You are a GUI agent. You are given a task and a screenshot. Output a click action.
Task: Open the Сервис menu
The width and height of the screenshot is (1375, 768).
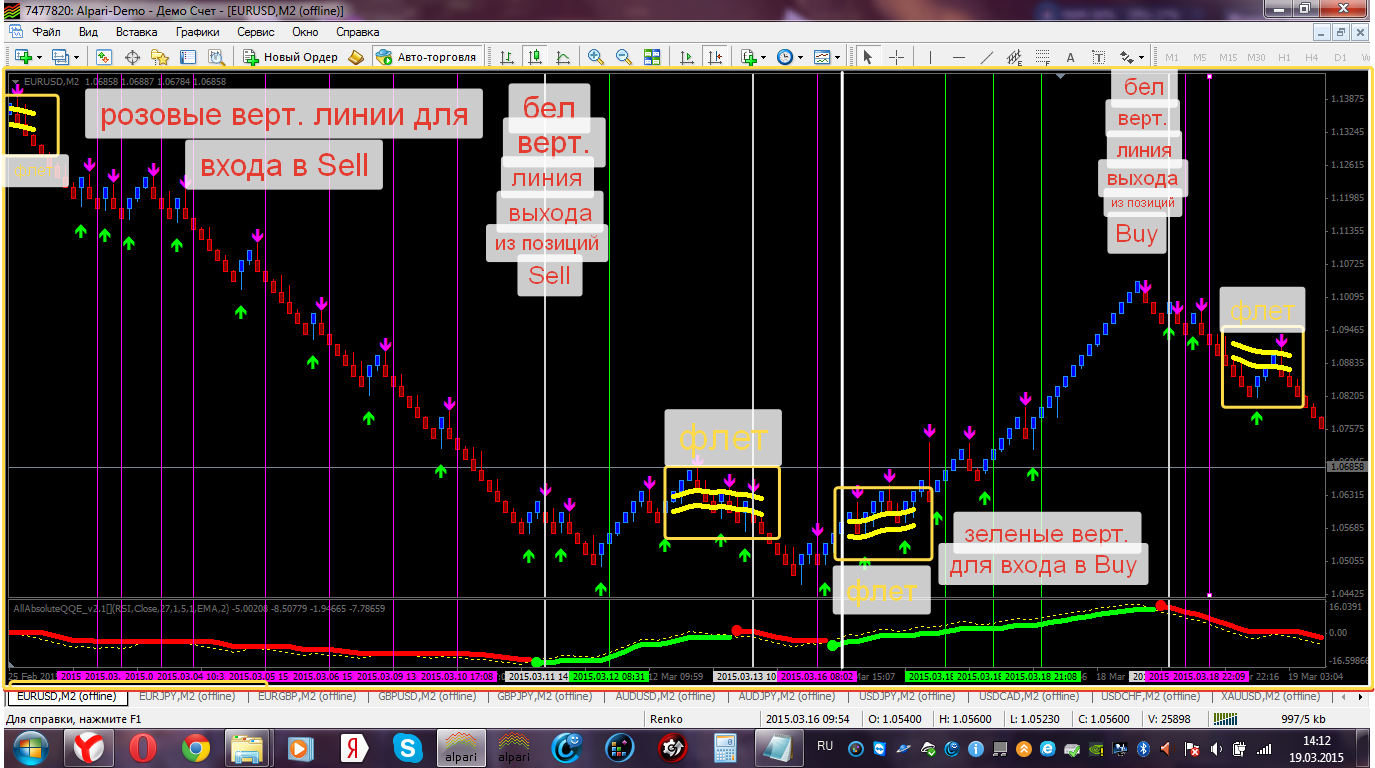coord(256,31)
